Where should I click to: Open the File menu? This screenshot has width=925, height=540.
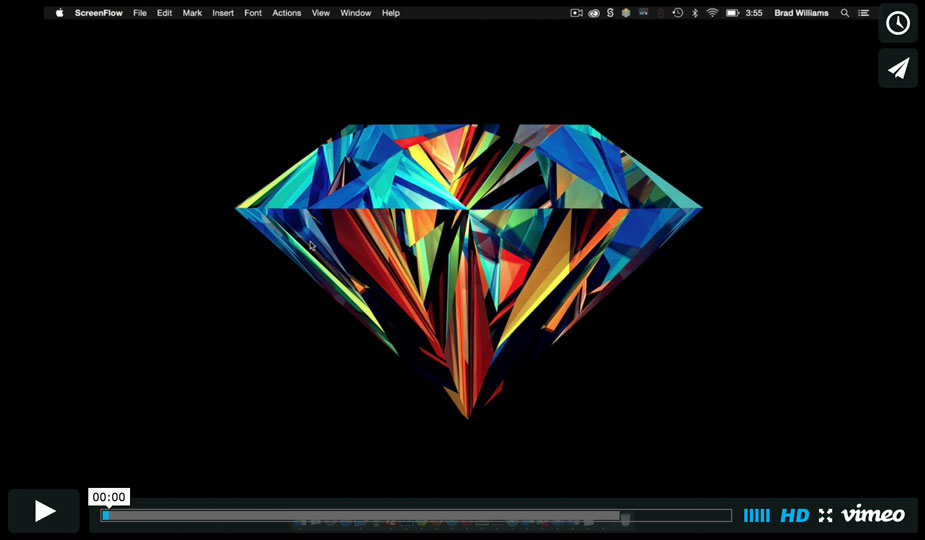[x=139, y=13]
